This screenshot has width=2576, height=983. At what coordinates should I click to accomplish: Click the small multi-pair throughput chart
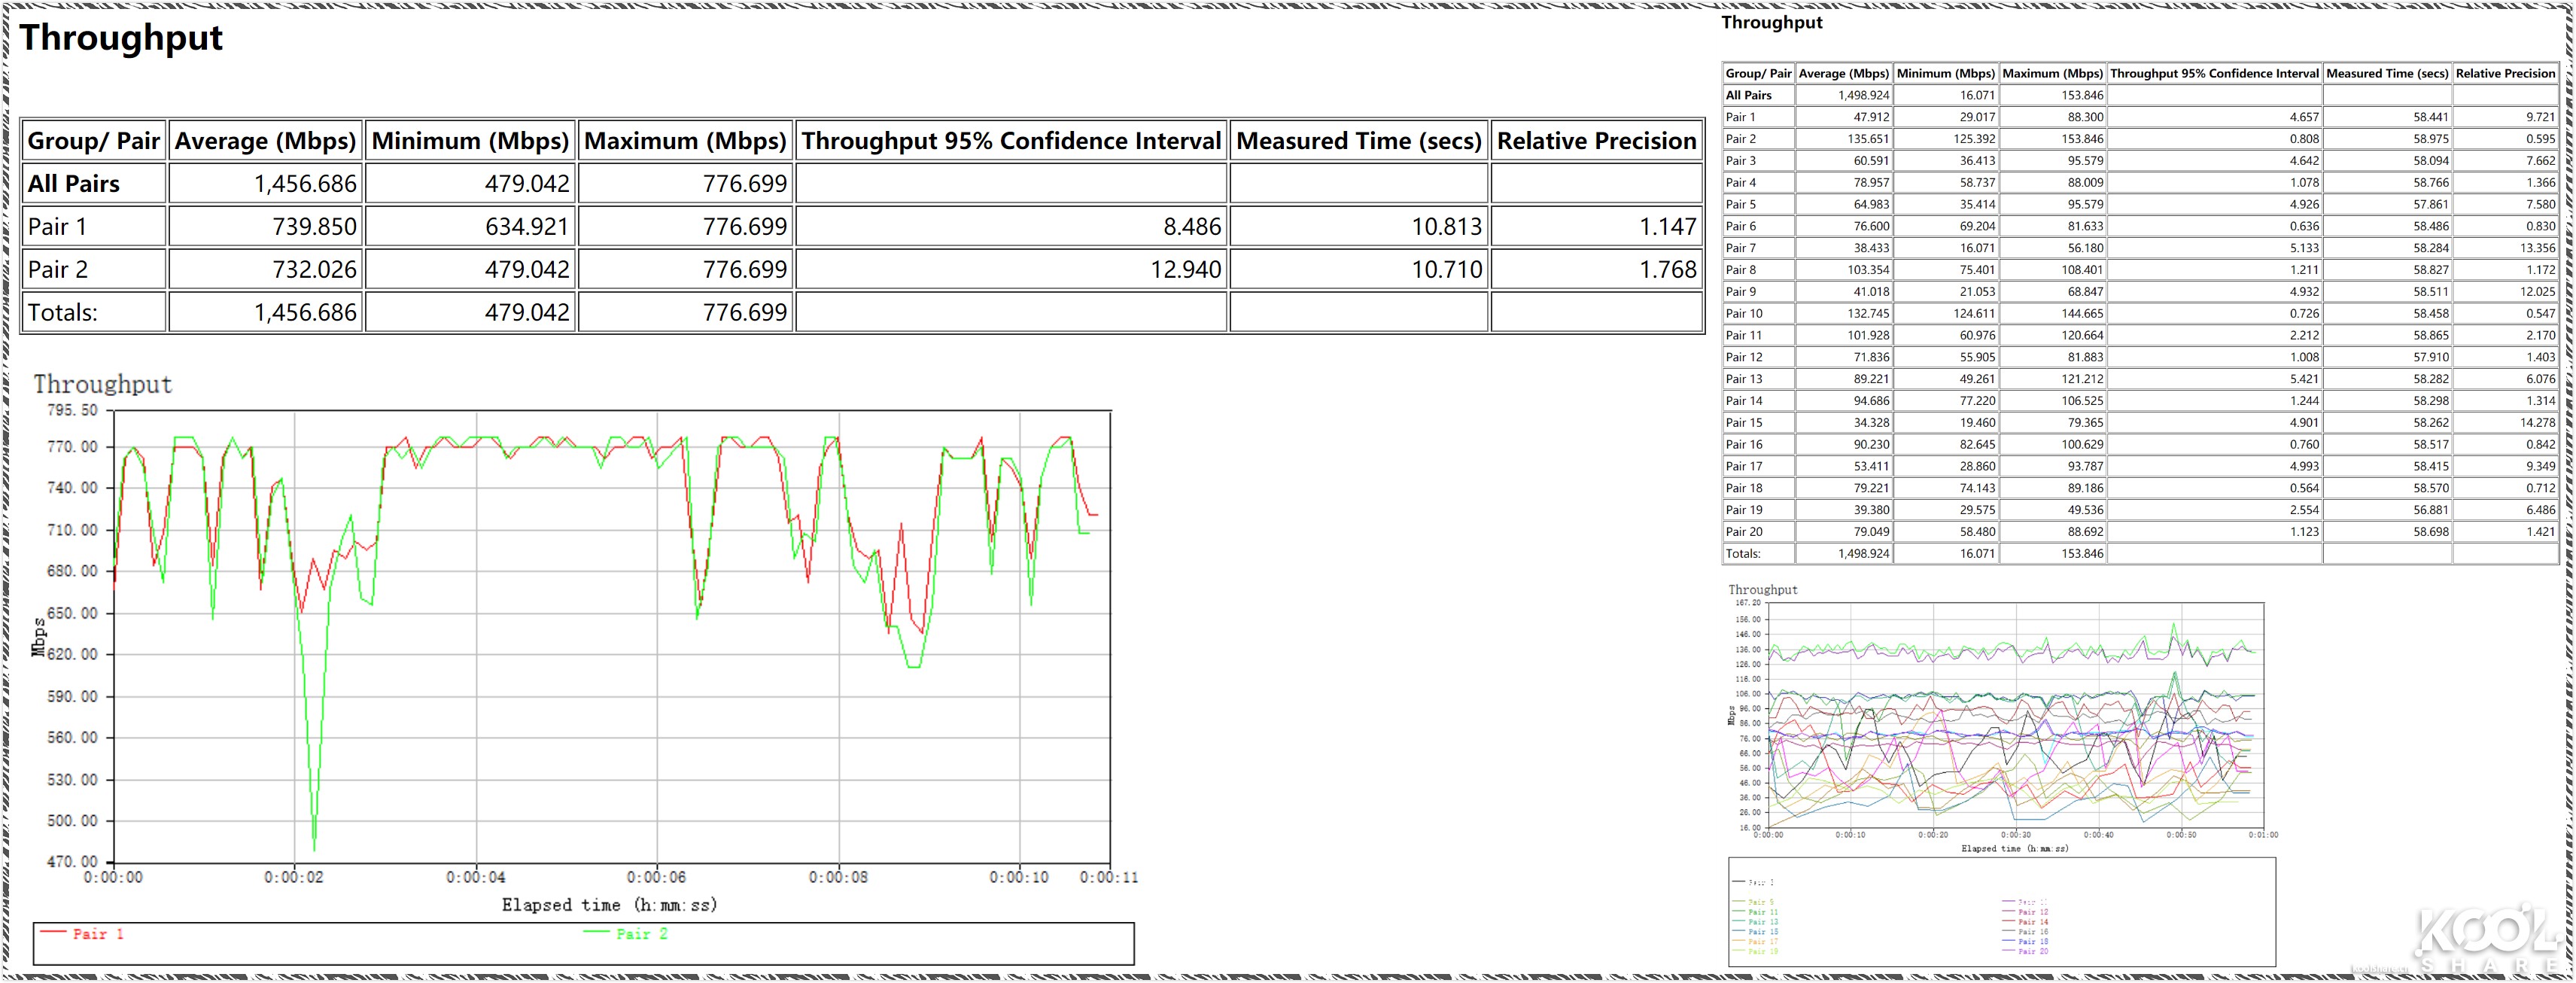point(2015,715)
